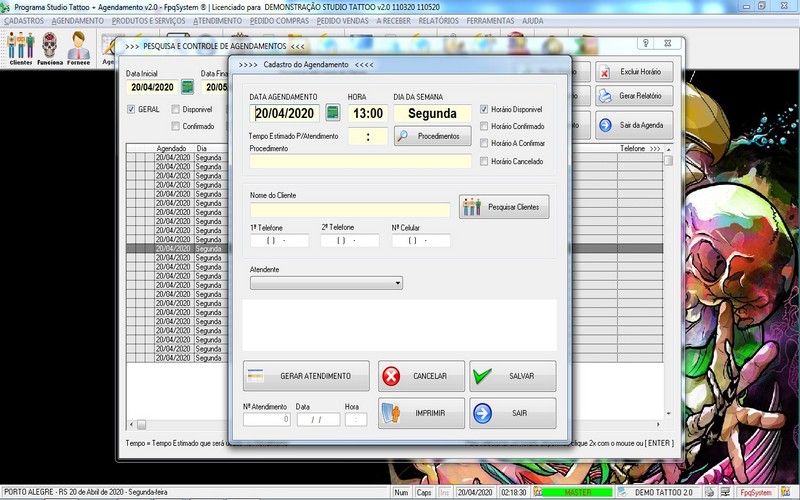Click the Pesquisar Clientes button

504,207
